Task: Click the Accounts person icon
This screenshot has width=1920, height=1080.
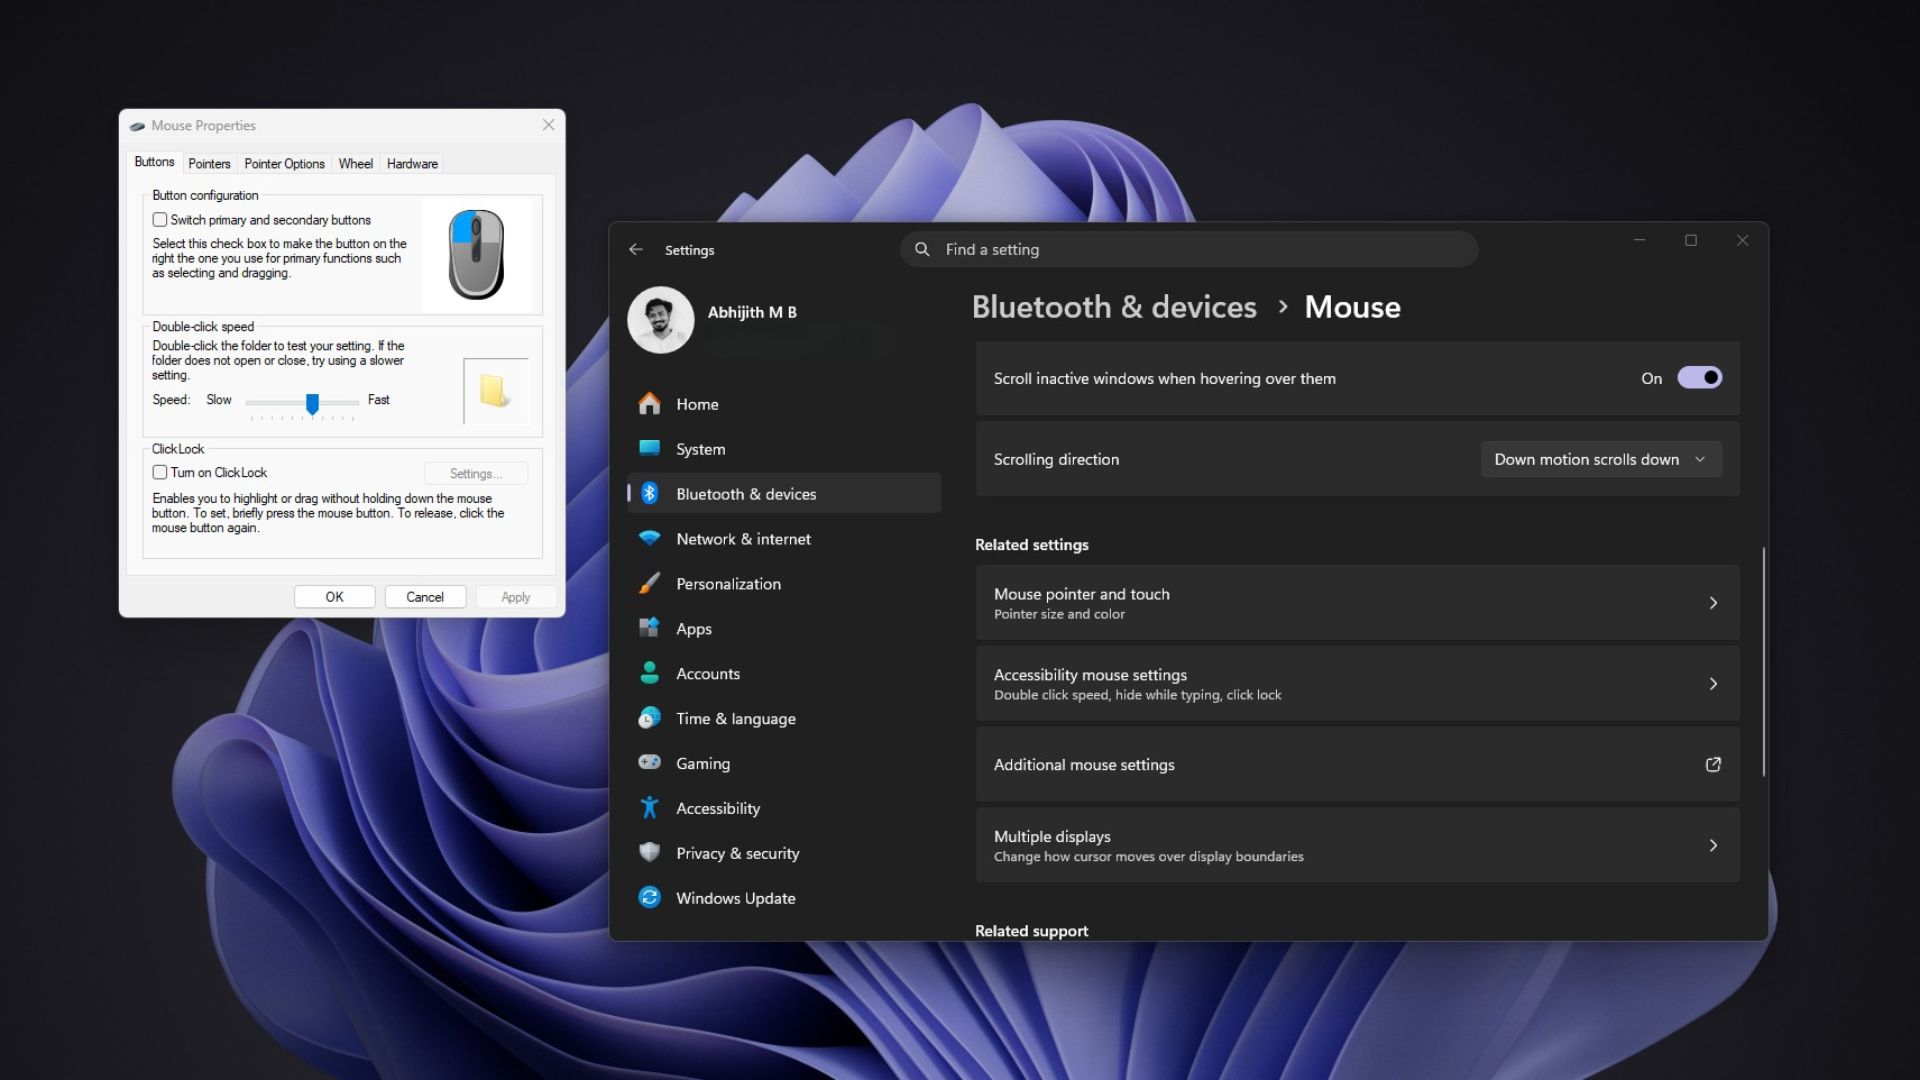Action: click(649, 673)
